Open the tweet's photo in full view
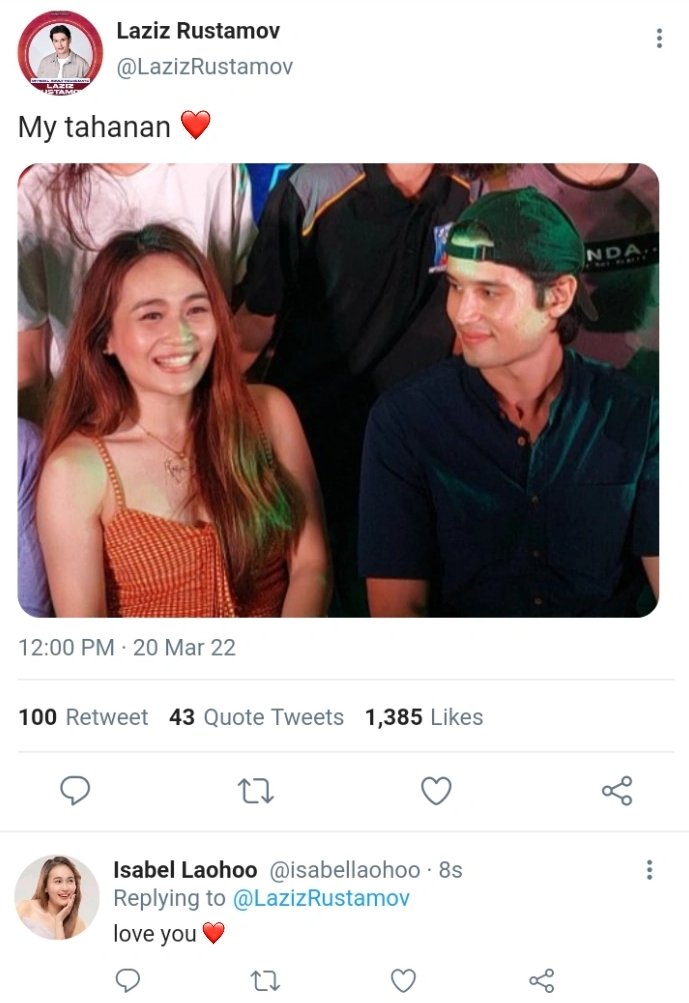The width and height of the screenshot is (689, 1003). 338,390
